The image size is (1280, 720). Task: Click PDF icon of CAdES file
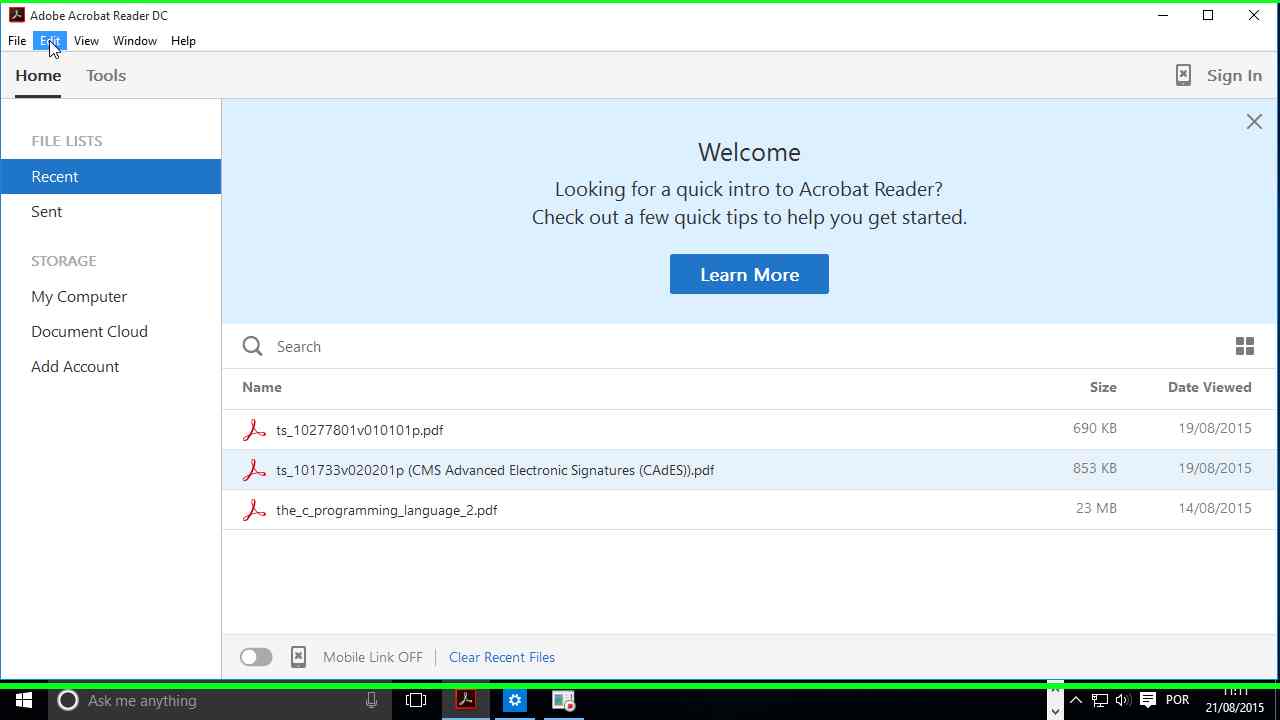(x=254, y=470)
